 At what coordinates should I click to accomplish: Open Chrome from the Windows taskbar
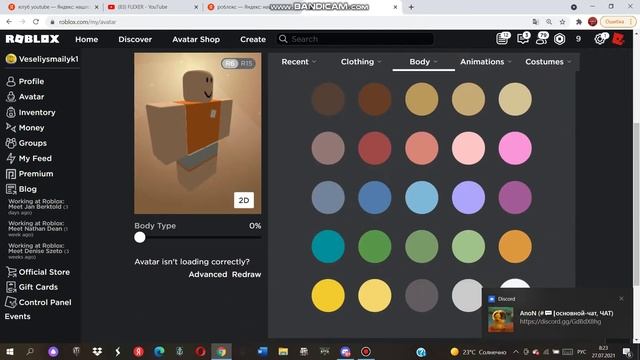click(x=221, y=351)
